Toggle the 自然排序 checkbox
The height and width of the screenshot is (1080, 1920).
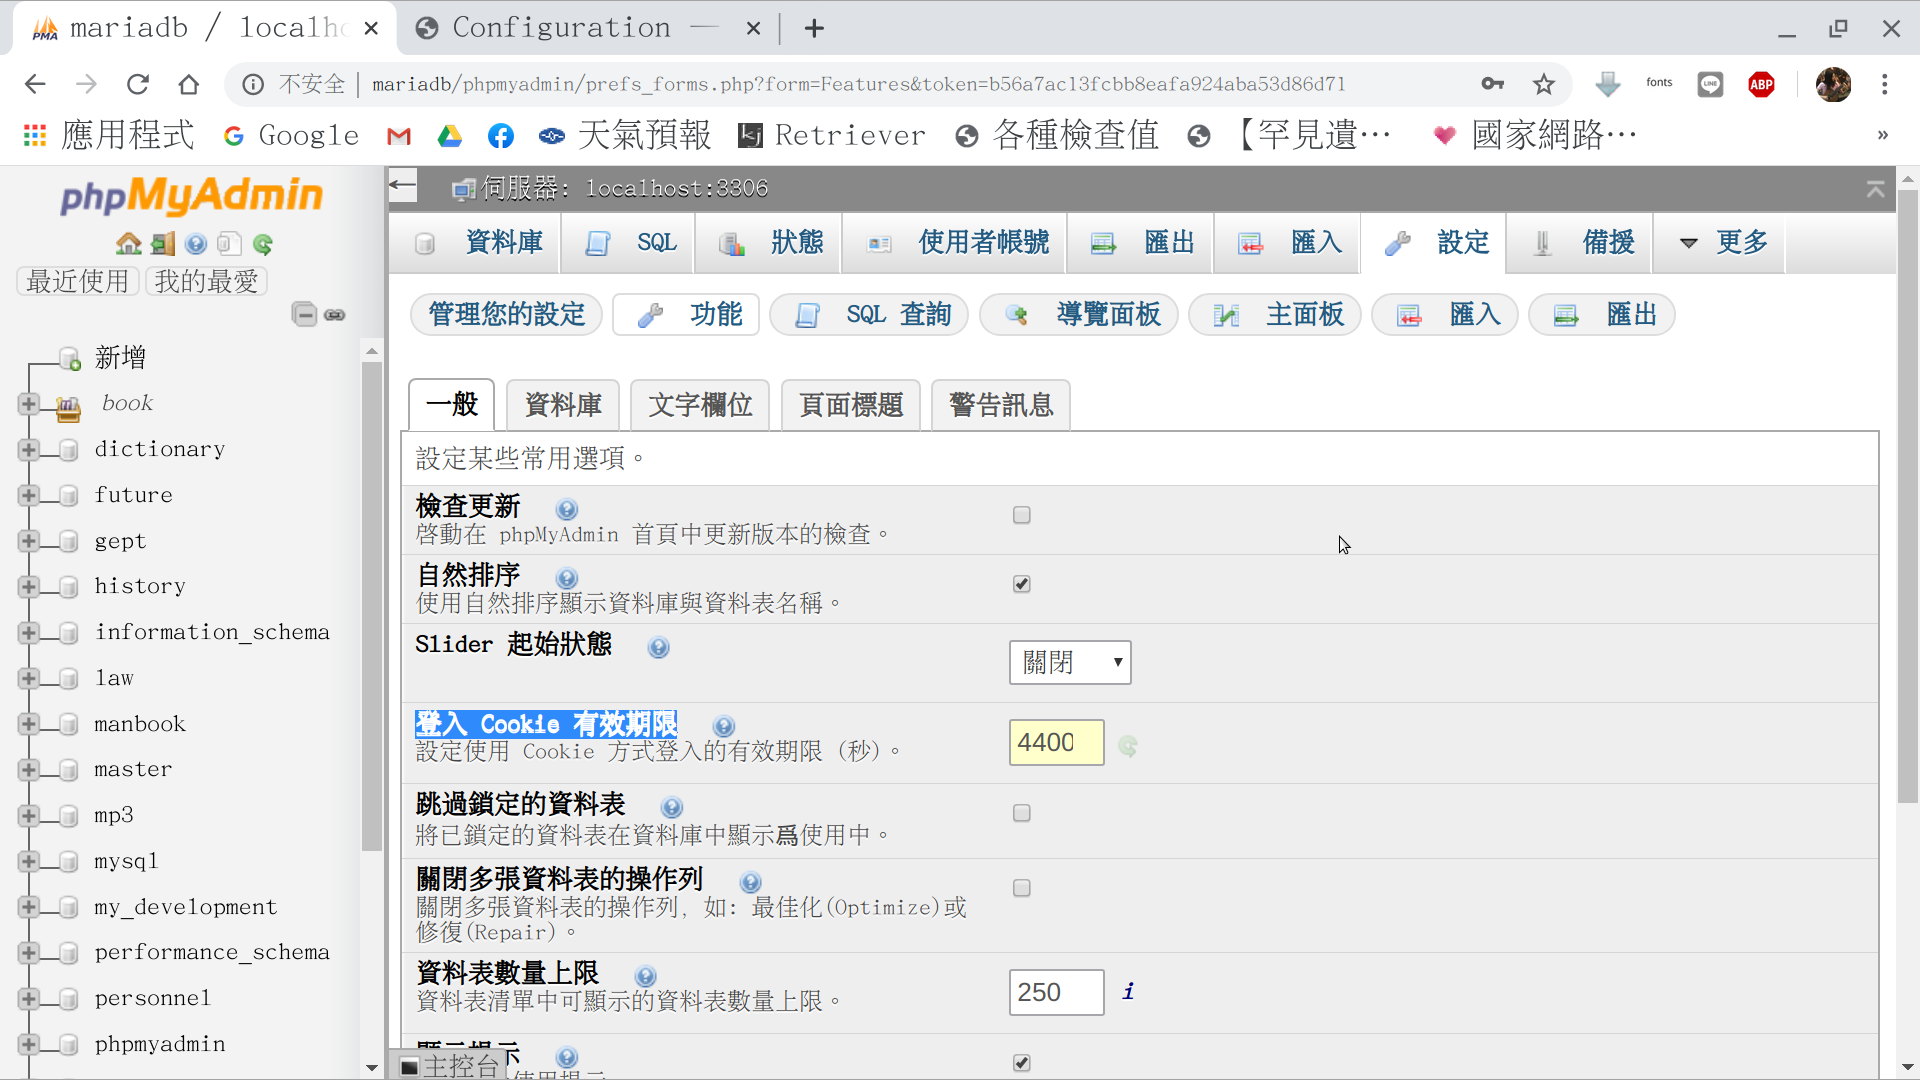[1021, 584]
